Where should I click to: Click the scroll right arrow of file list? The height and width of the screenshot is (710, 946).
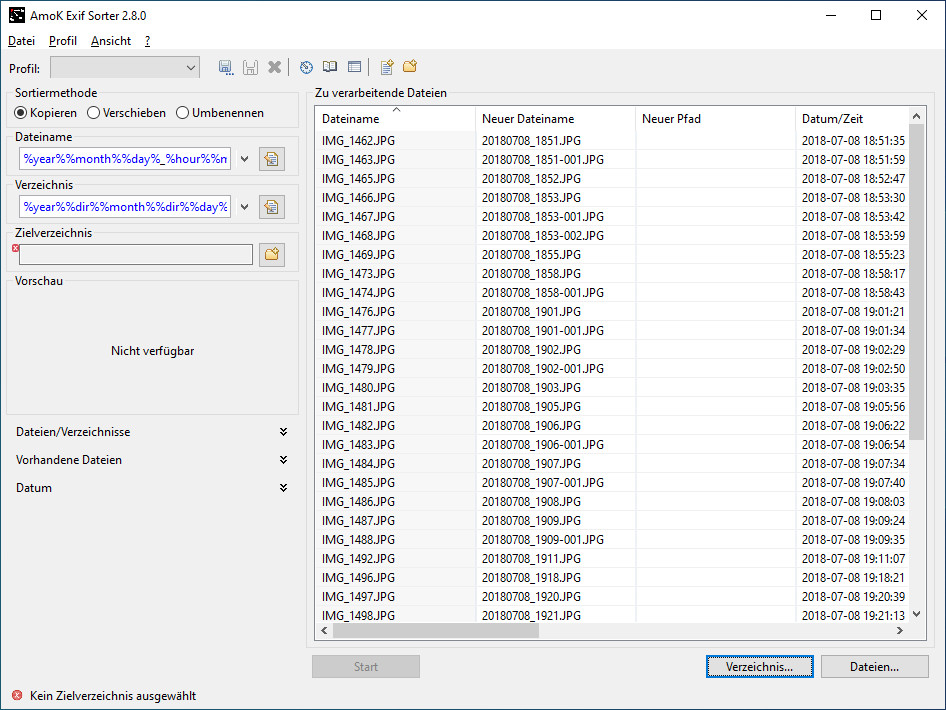pos(900,631)
